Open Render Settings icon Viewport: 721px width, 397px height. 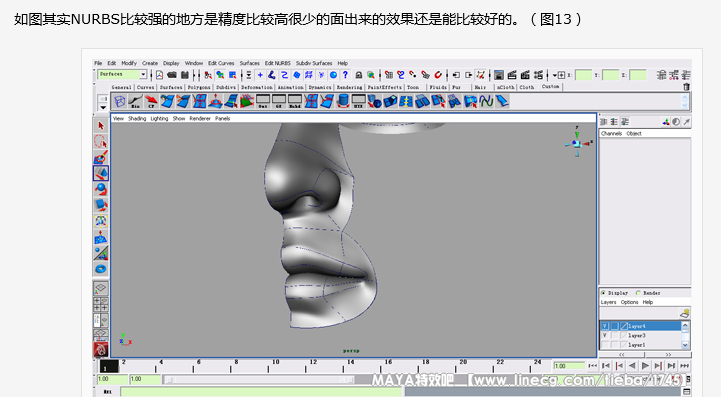(x=538, y=75)
